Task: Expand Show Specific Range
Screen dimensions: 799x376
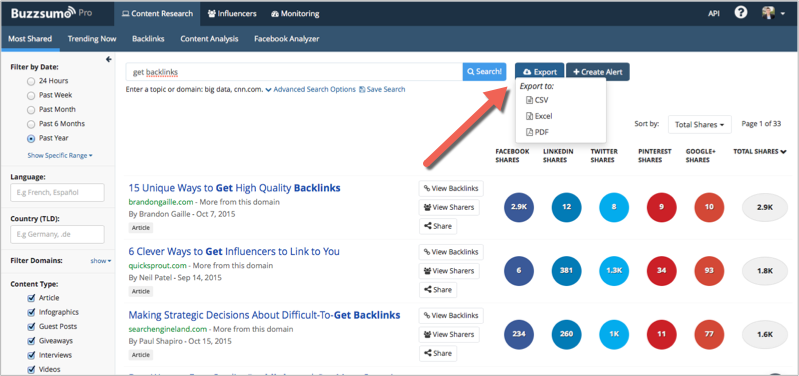Action: [x=60, y=155]
